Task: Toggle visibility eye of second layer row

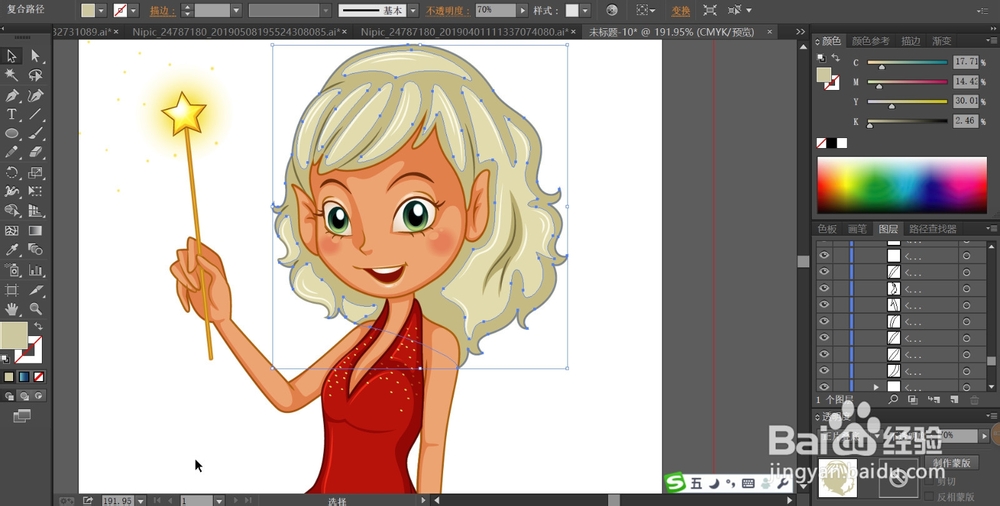Action: [x=824, y=272]
